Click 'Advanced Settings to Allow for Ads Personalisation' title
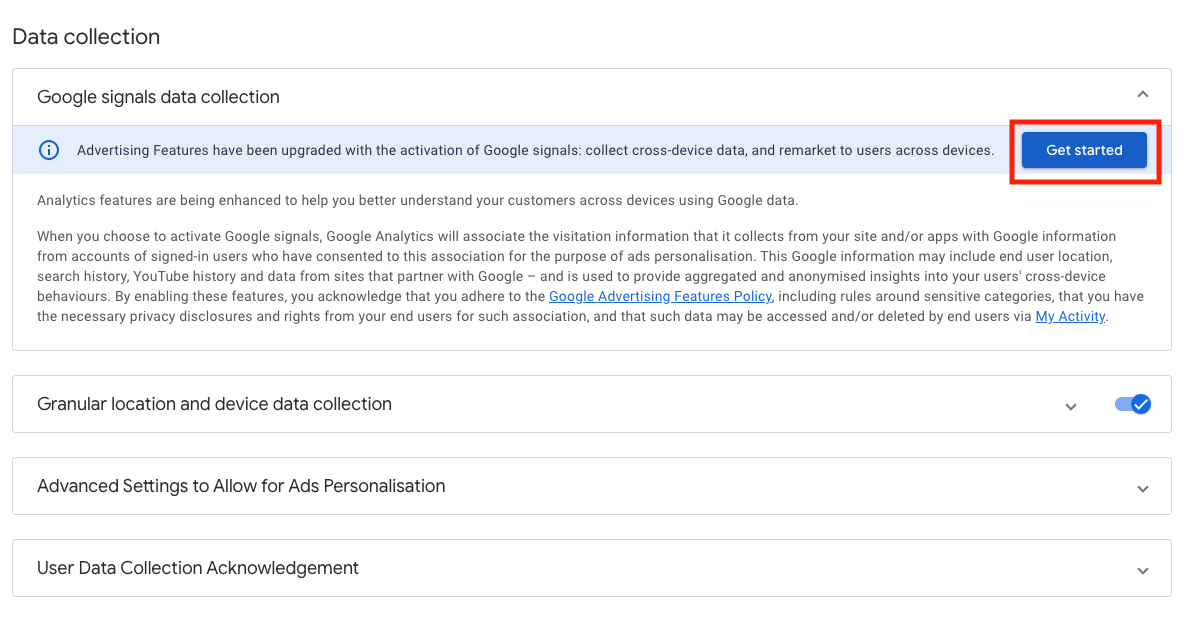The image size is (1187, 634). pyautogui.click(x=241, y=486)
